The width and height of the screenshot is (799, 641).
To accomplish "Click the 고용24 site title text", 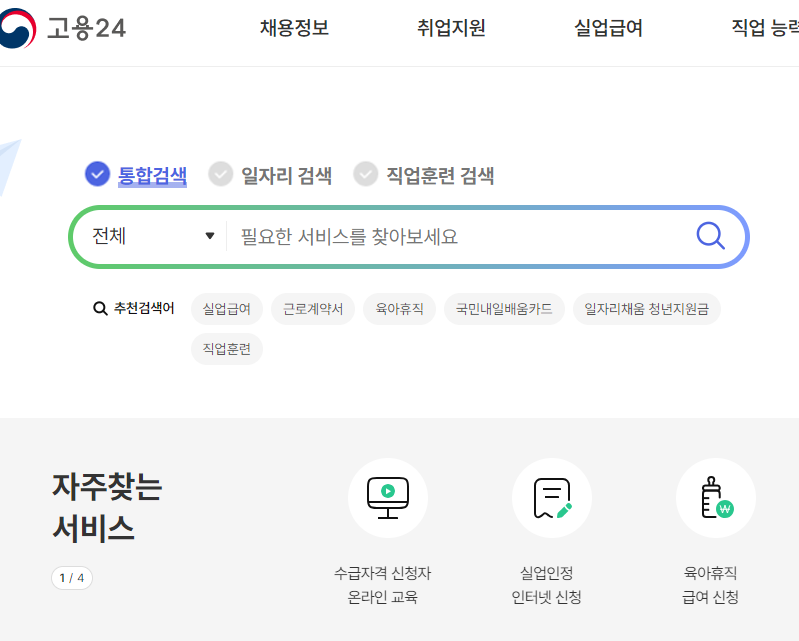I will click(86, 28).
